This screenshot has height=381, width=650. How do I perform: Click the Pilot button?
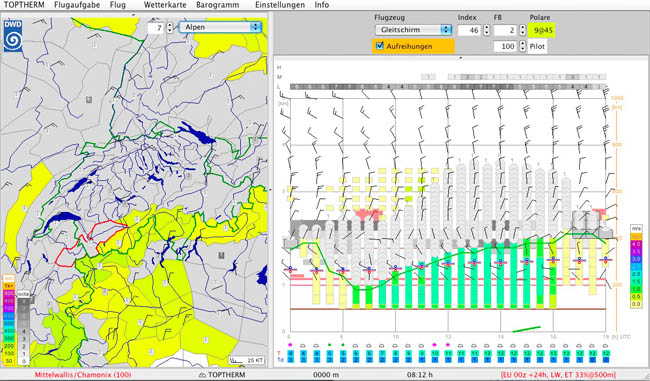pyautogui.click(x=537, y=46)
